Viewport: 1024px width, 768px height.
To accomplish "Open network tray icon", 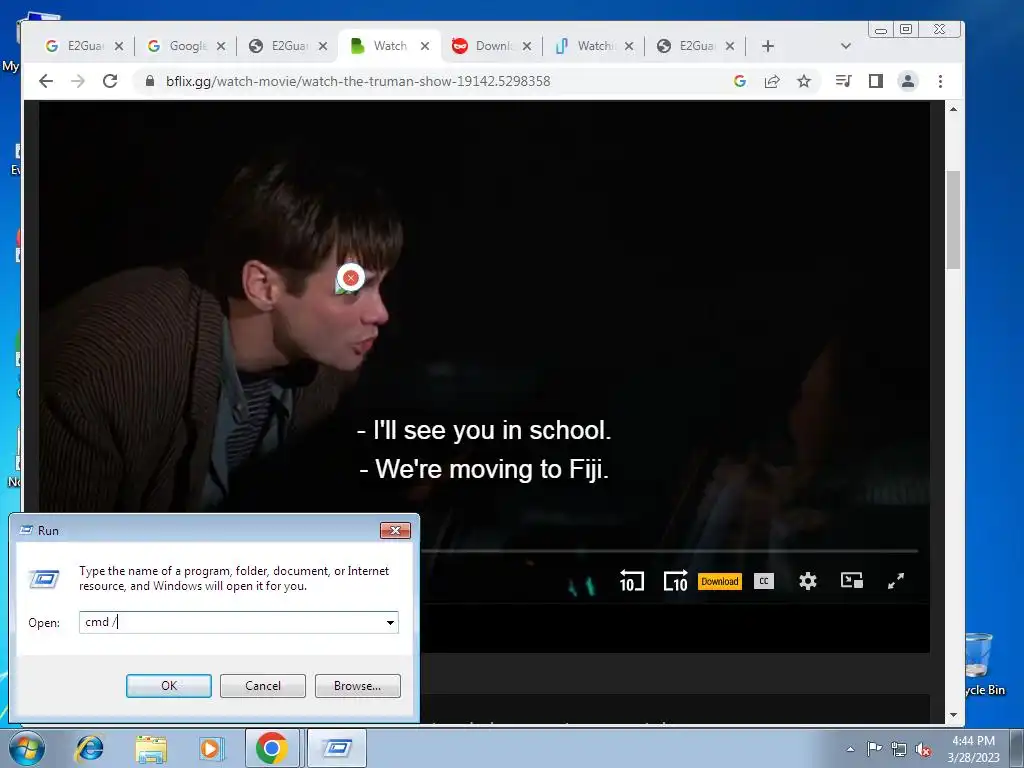I will coord(899,750).
